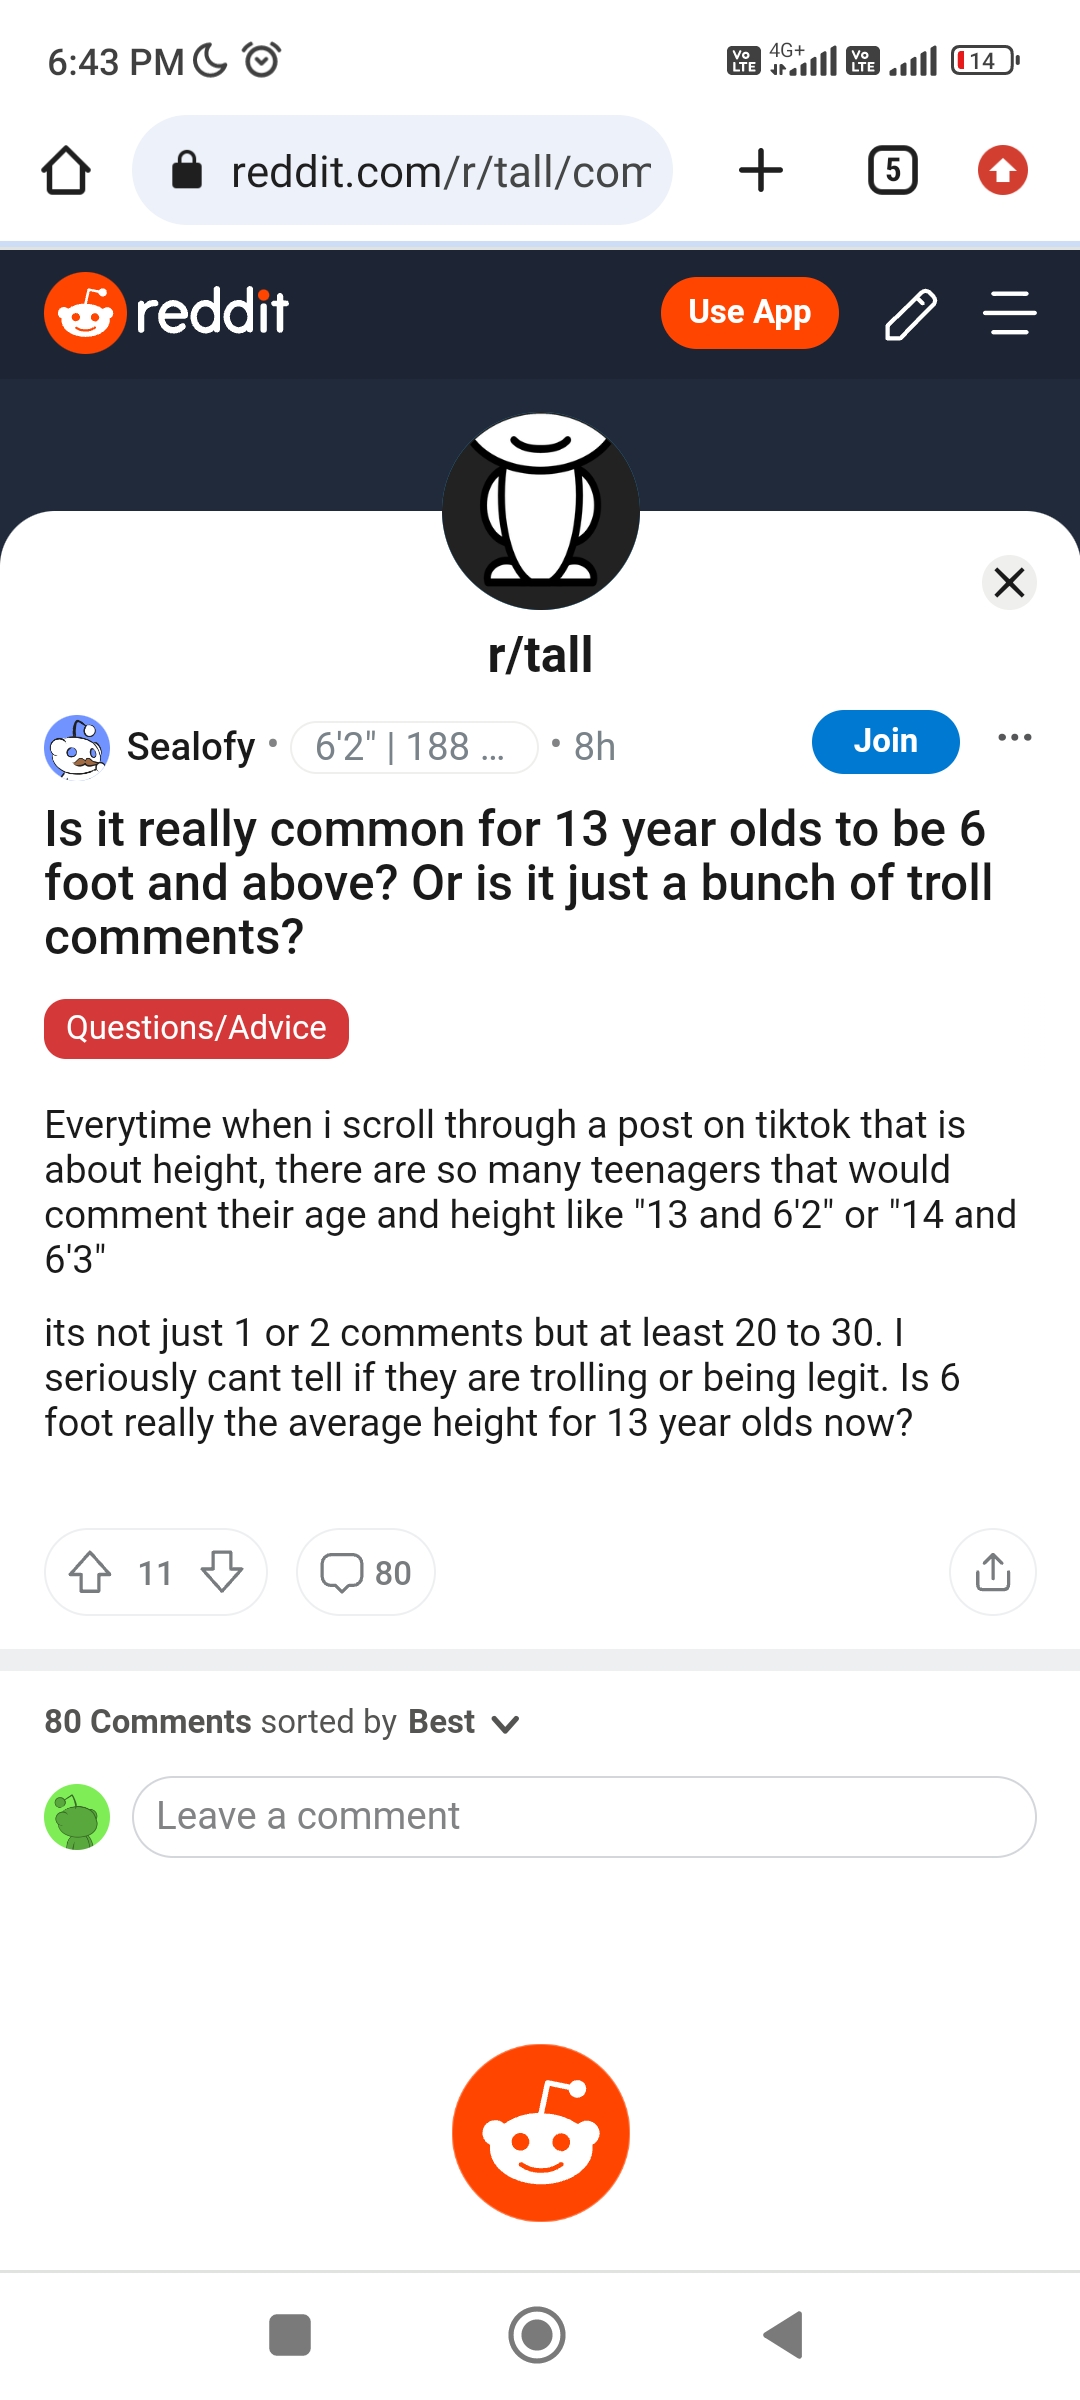Open the post's three-dot overflow menu
This screenshot has width=1080, height=2400.
tap(1015, 738)
